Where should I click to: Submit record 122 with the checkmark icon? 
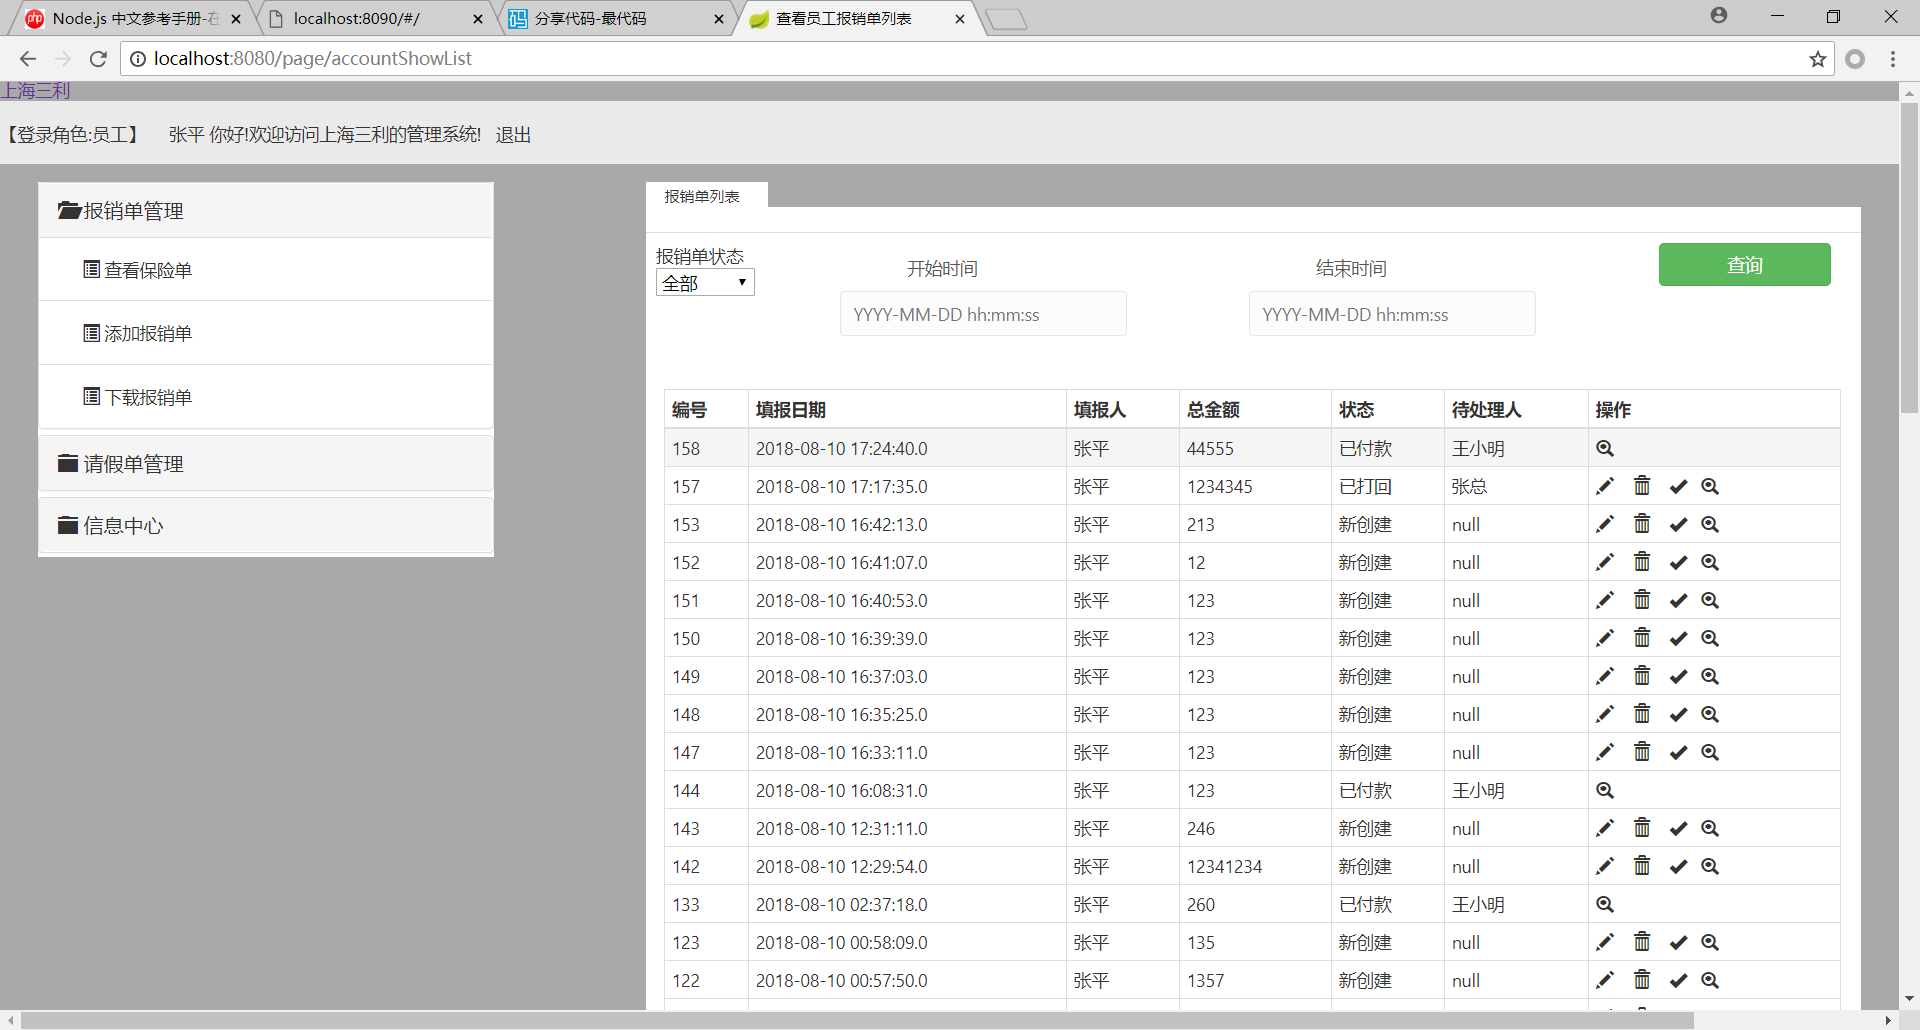[1678, 981]
